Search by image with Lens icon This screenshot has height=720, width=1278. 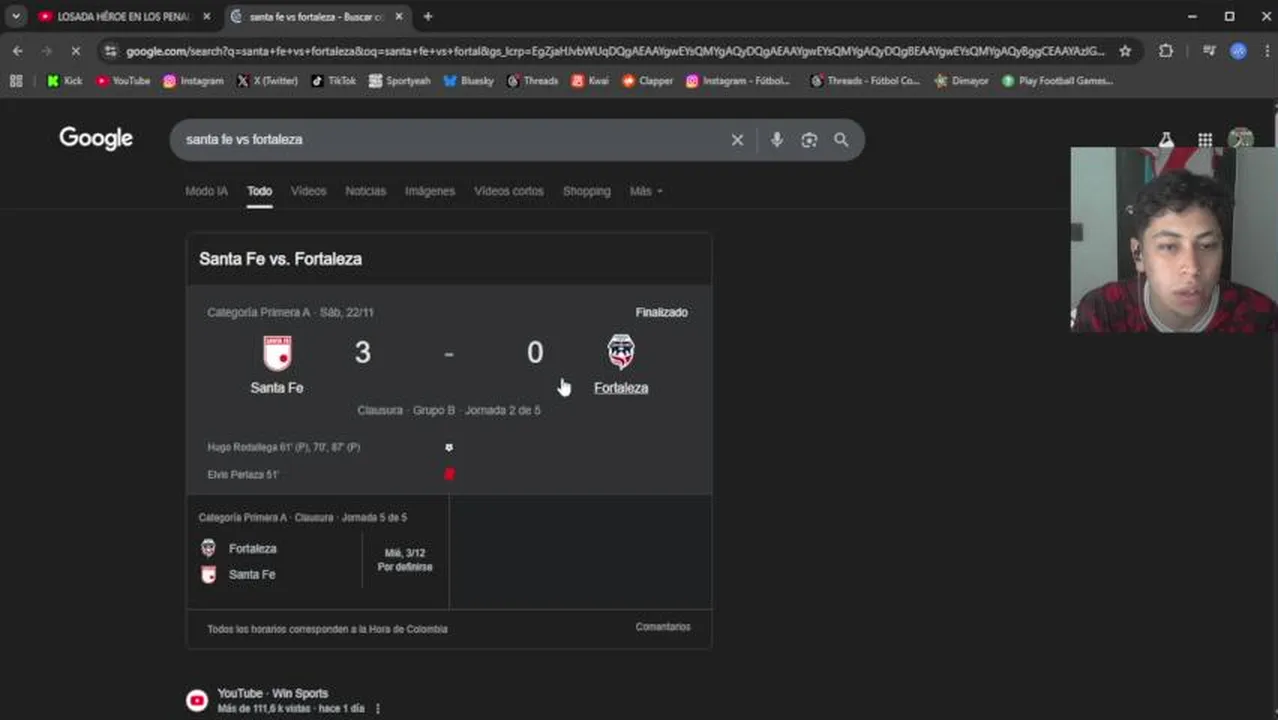[809, 140]
